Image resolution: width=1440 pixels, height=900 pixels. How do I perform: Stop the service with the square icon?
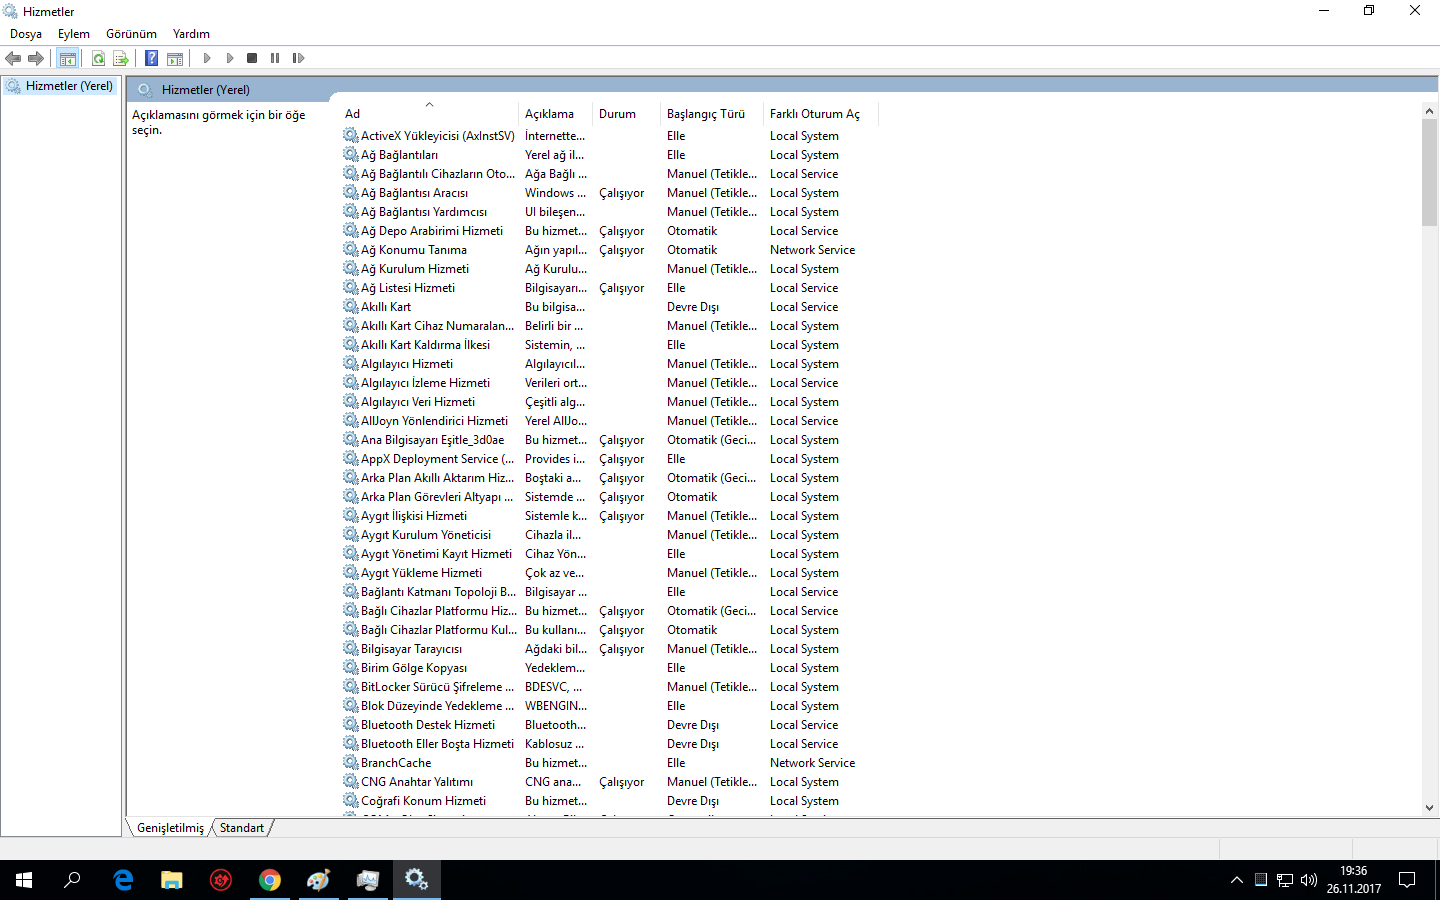click(252, 58)
